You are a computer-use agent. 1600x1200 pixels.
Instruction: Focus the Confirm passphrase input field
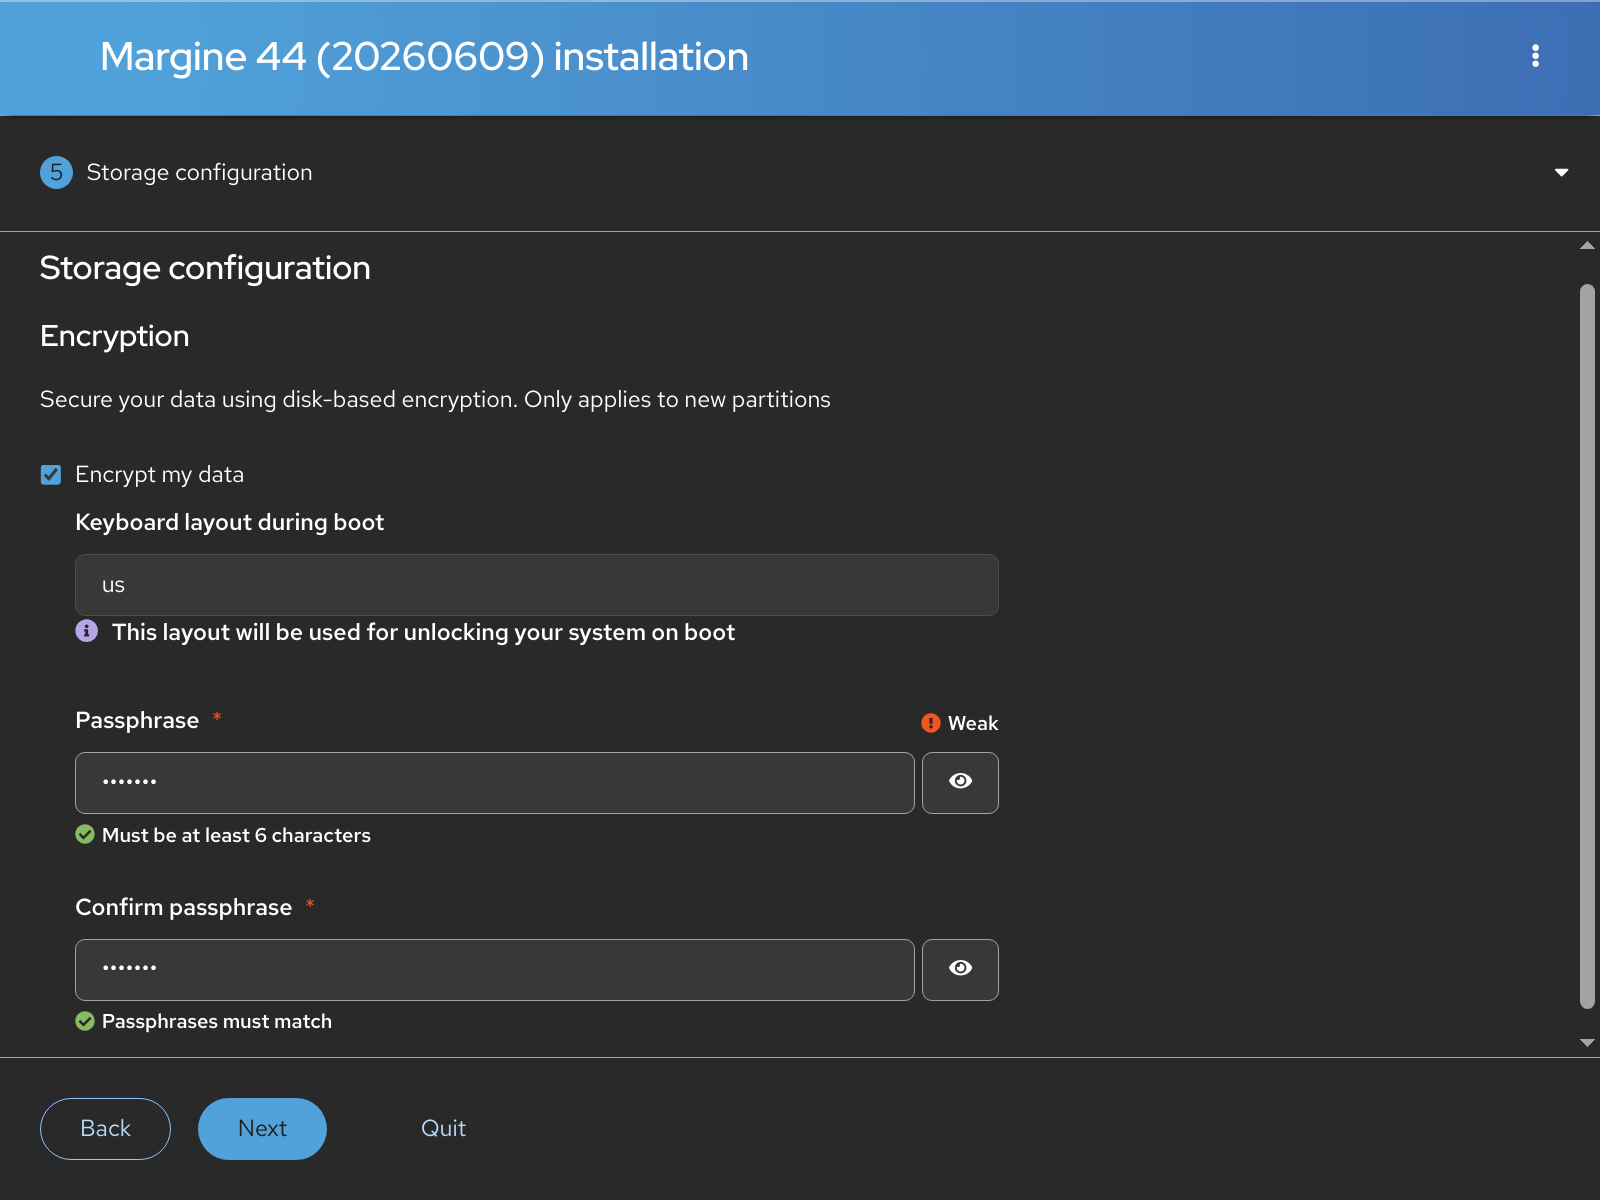[495, 970]
